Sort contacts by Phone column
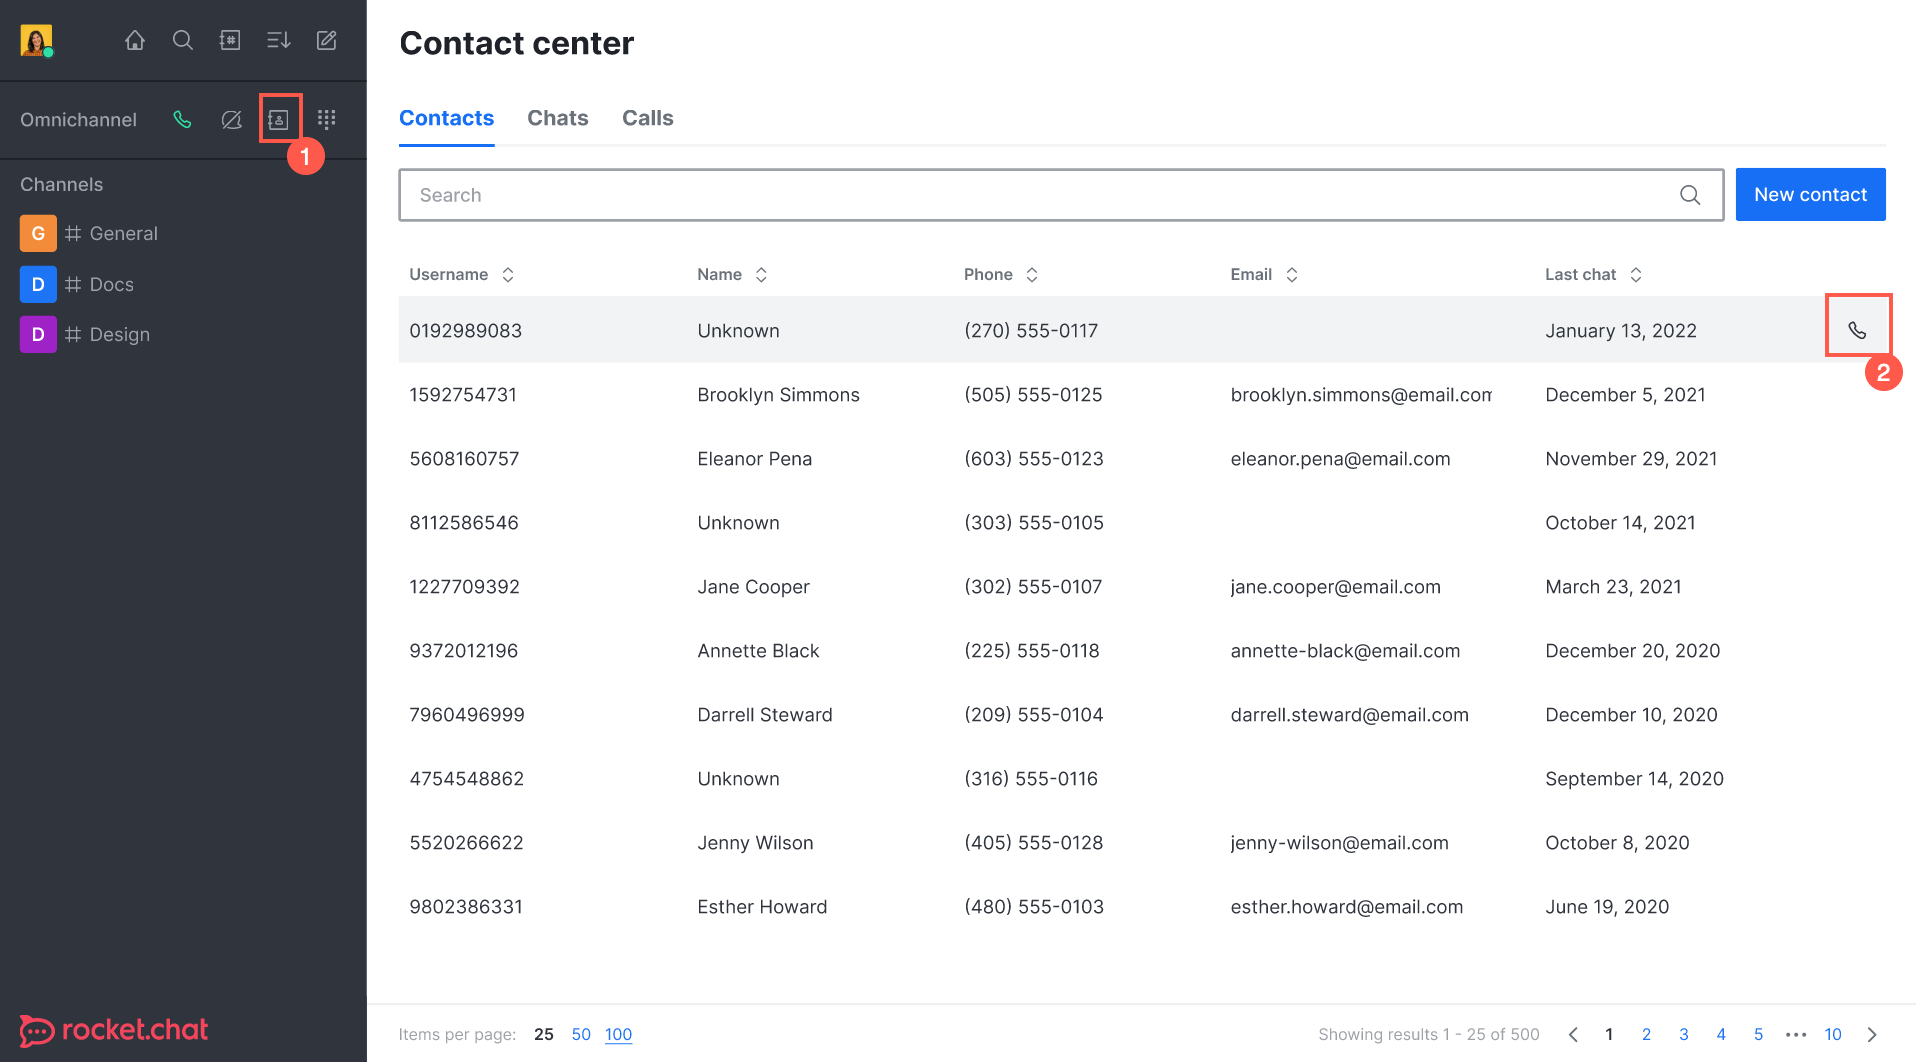1916x1062 pixels. point(1001,274)
